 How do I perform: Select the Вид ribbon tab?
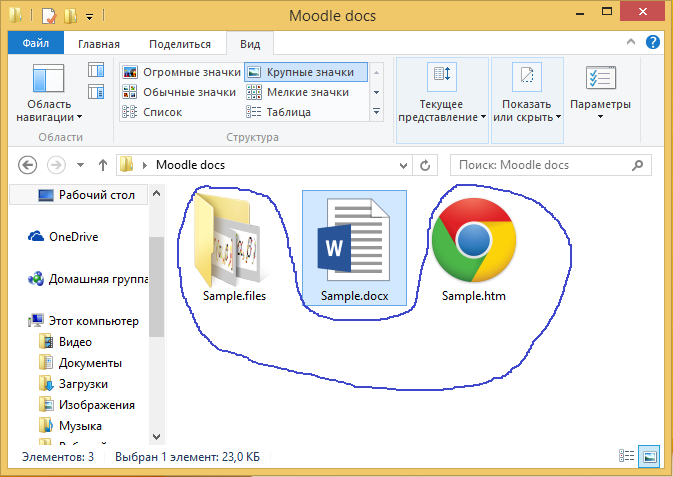(250, 44)
